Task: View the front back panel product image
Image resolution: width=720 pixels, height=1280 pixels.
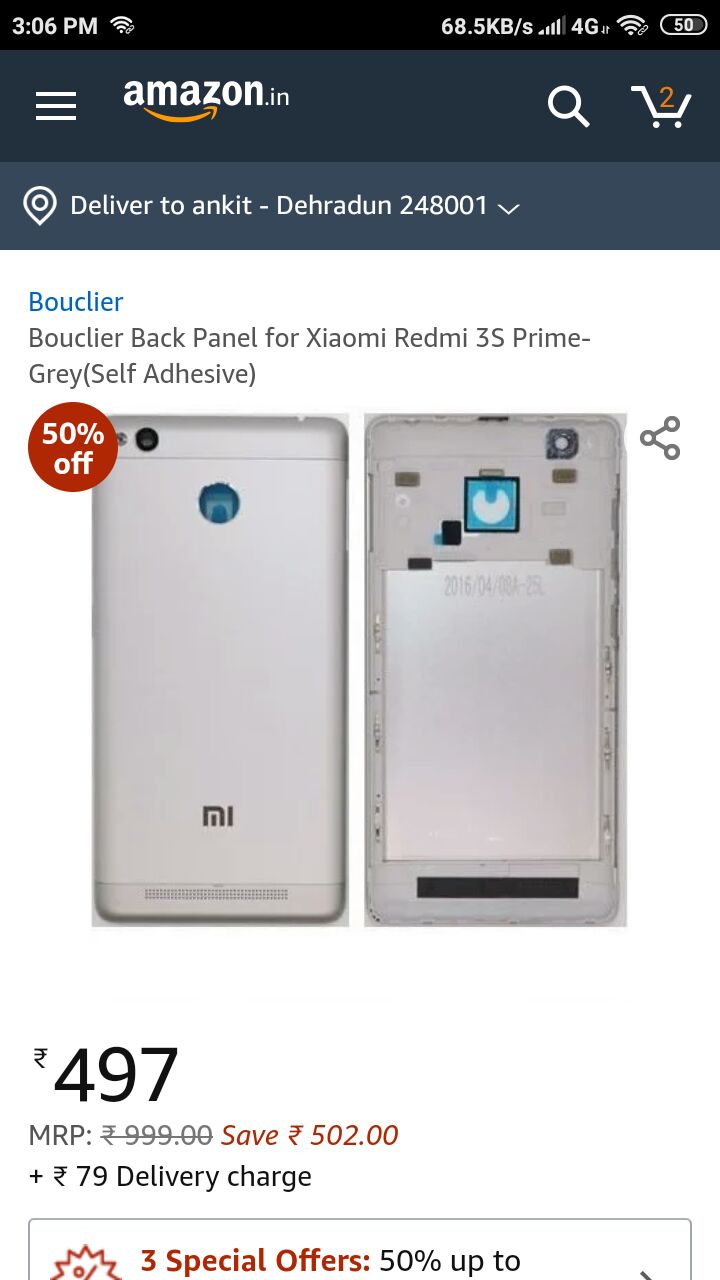Action: tap(221, 670)
